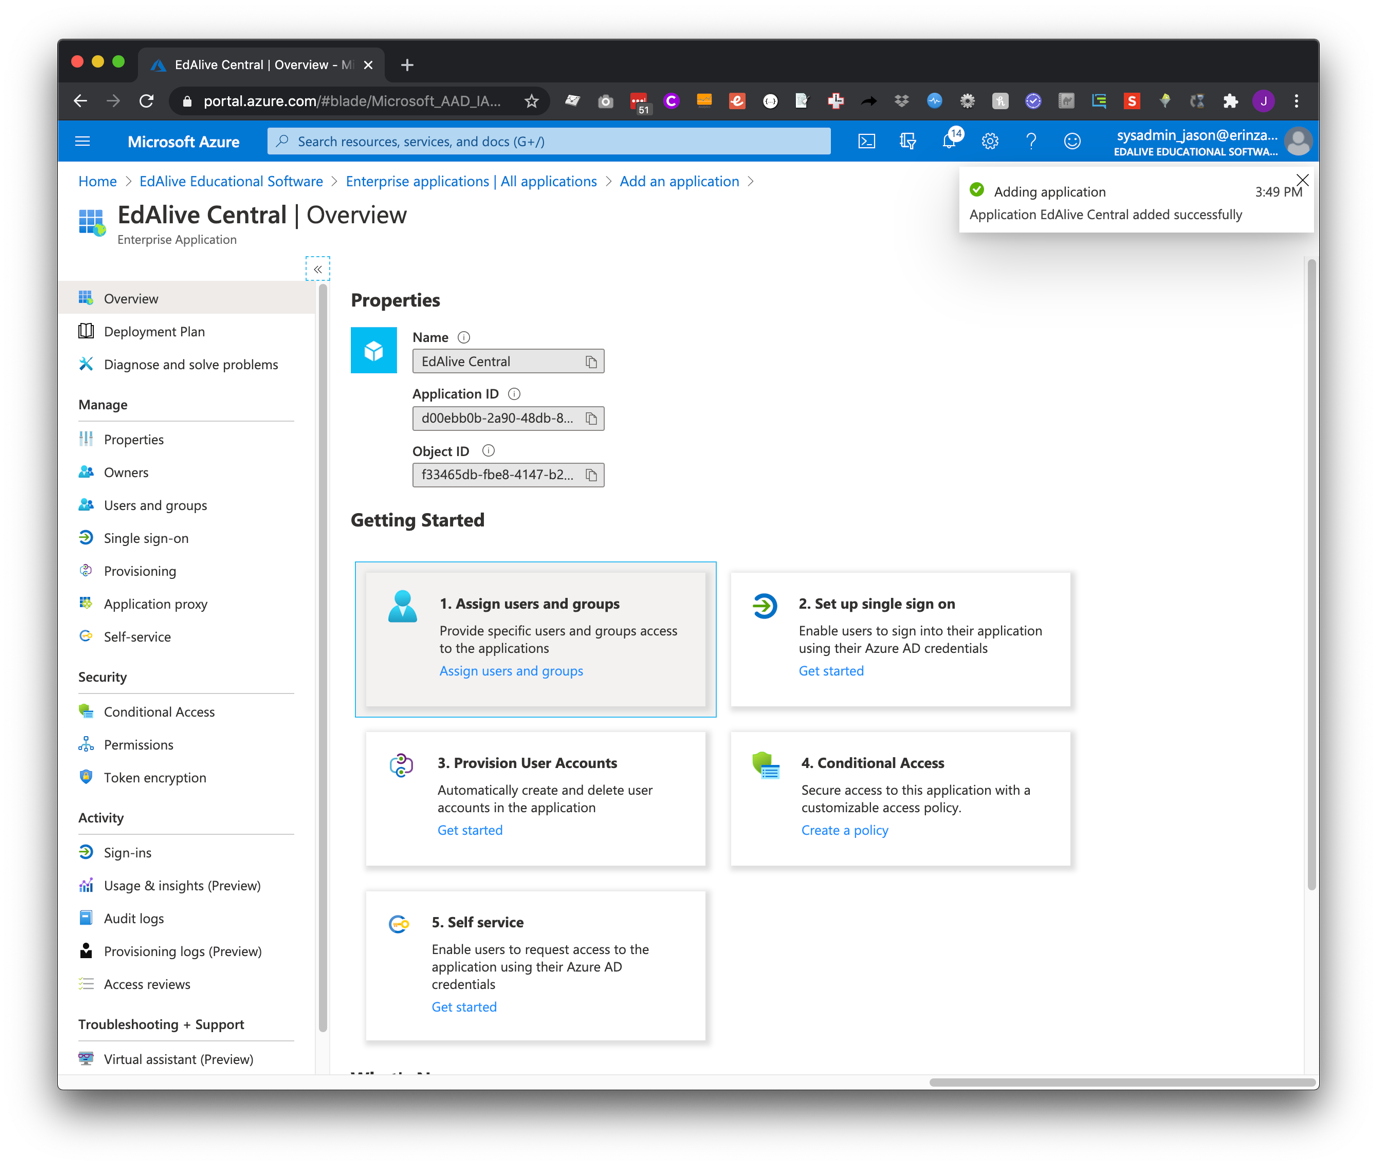Open the Directory and subscription filter icon
Screen dimensions: 1377x1166
908,141
